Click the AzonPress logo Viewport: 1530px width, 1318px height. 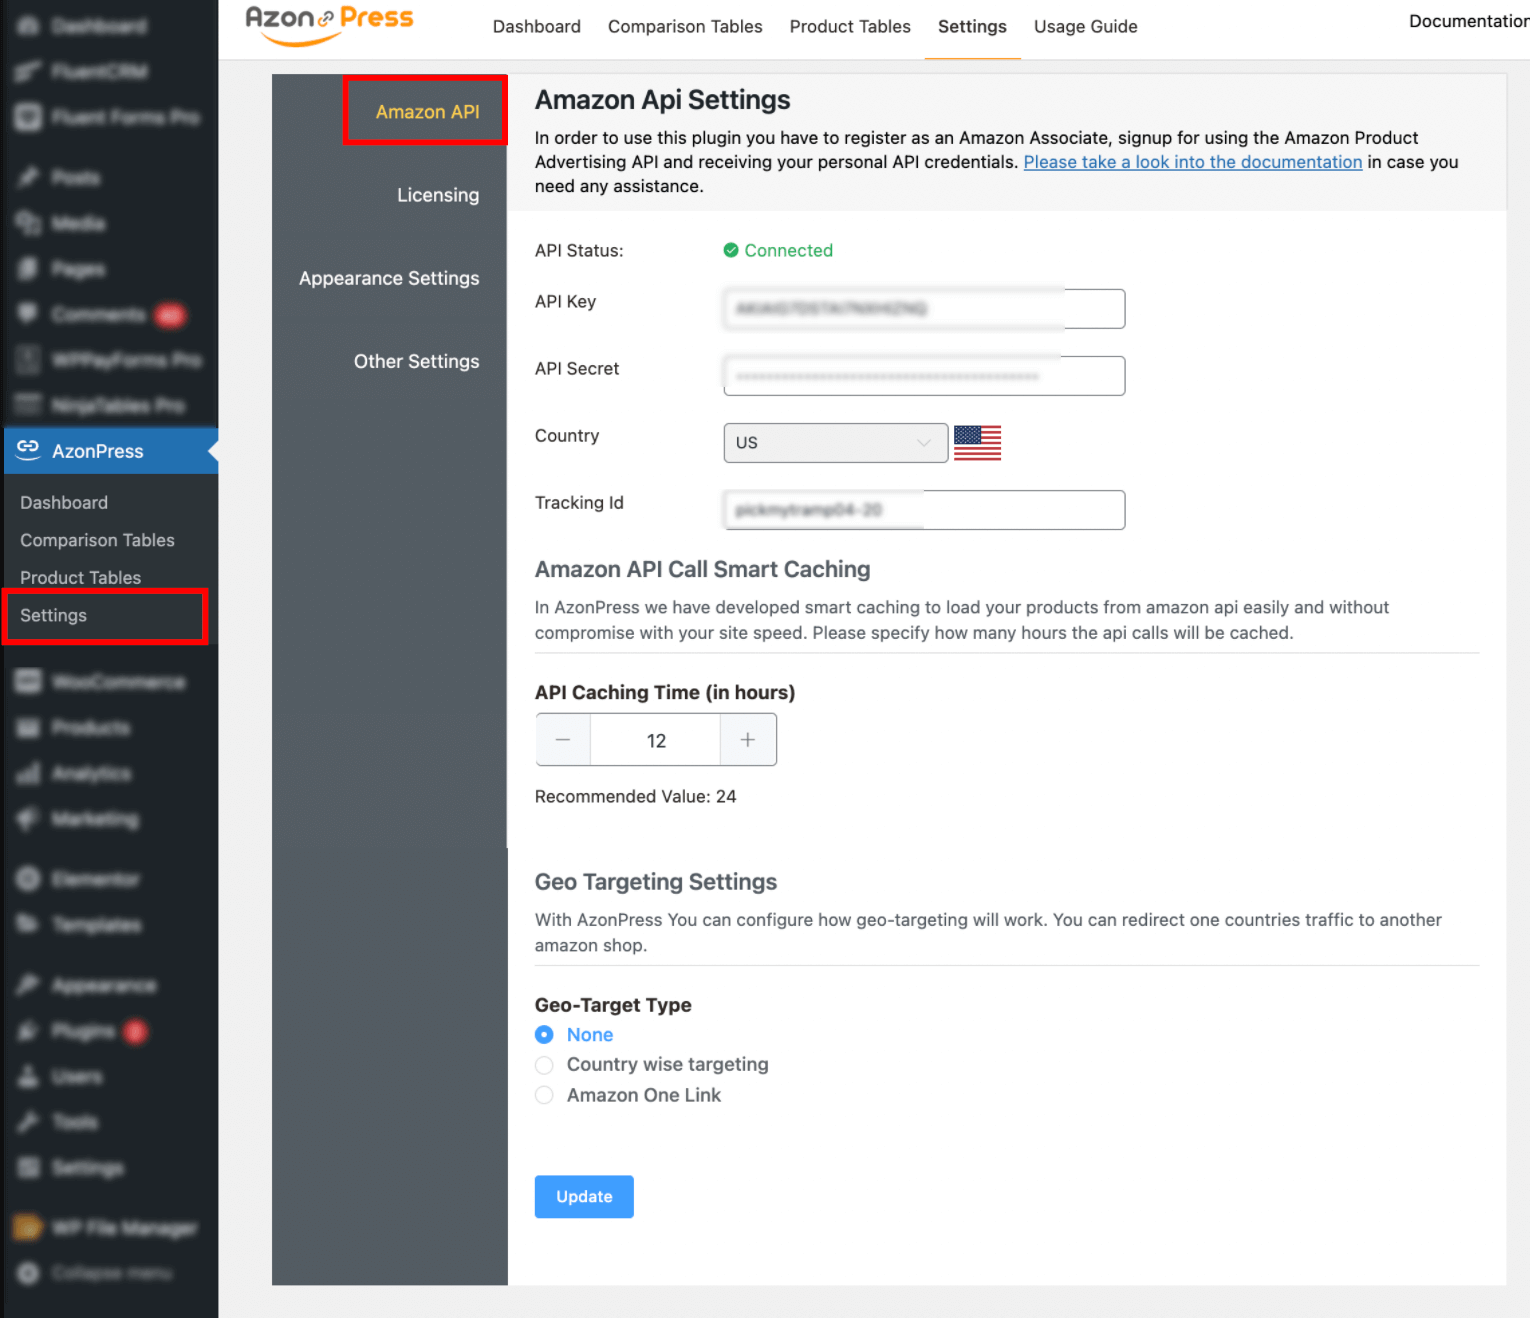tap(329, 25)
